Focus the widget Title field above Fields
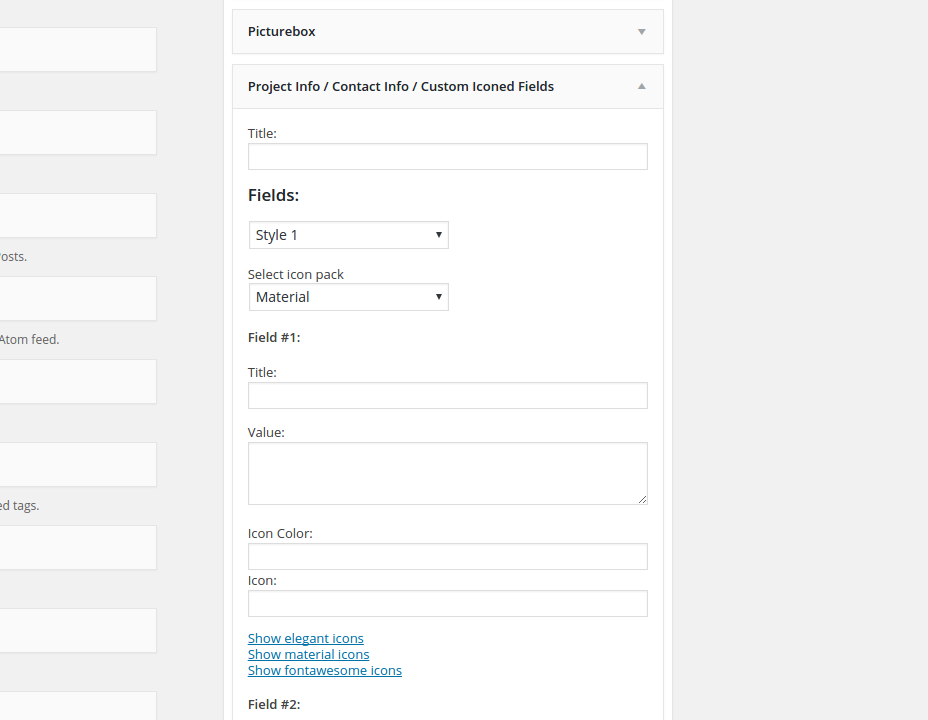Screen dimensions: 928x720 click(447, 157)
